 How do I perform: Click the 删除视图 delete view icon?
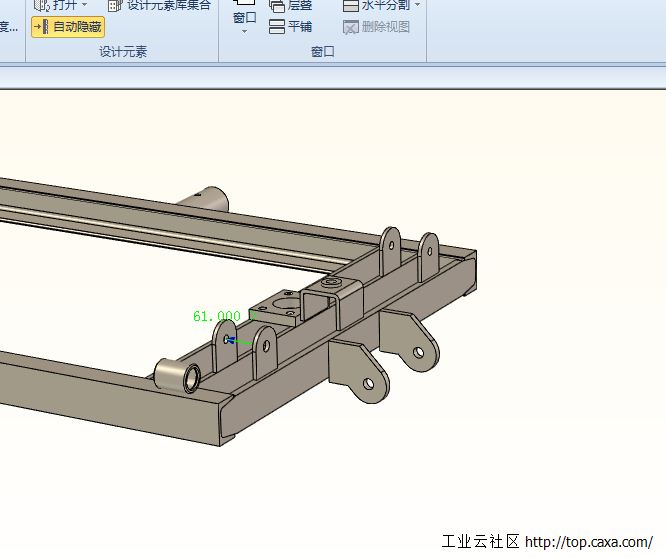[x=350, y=27]
